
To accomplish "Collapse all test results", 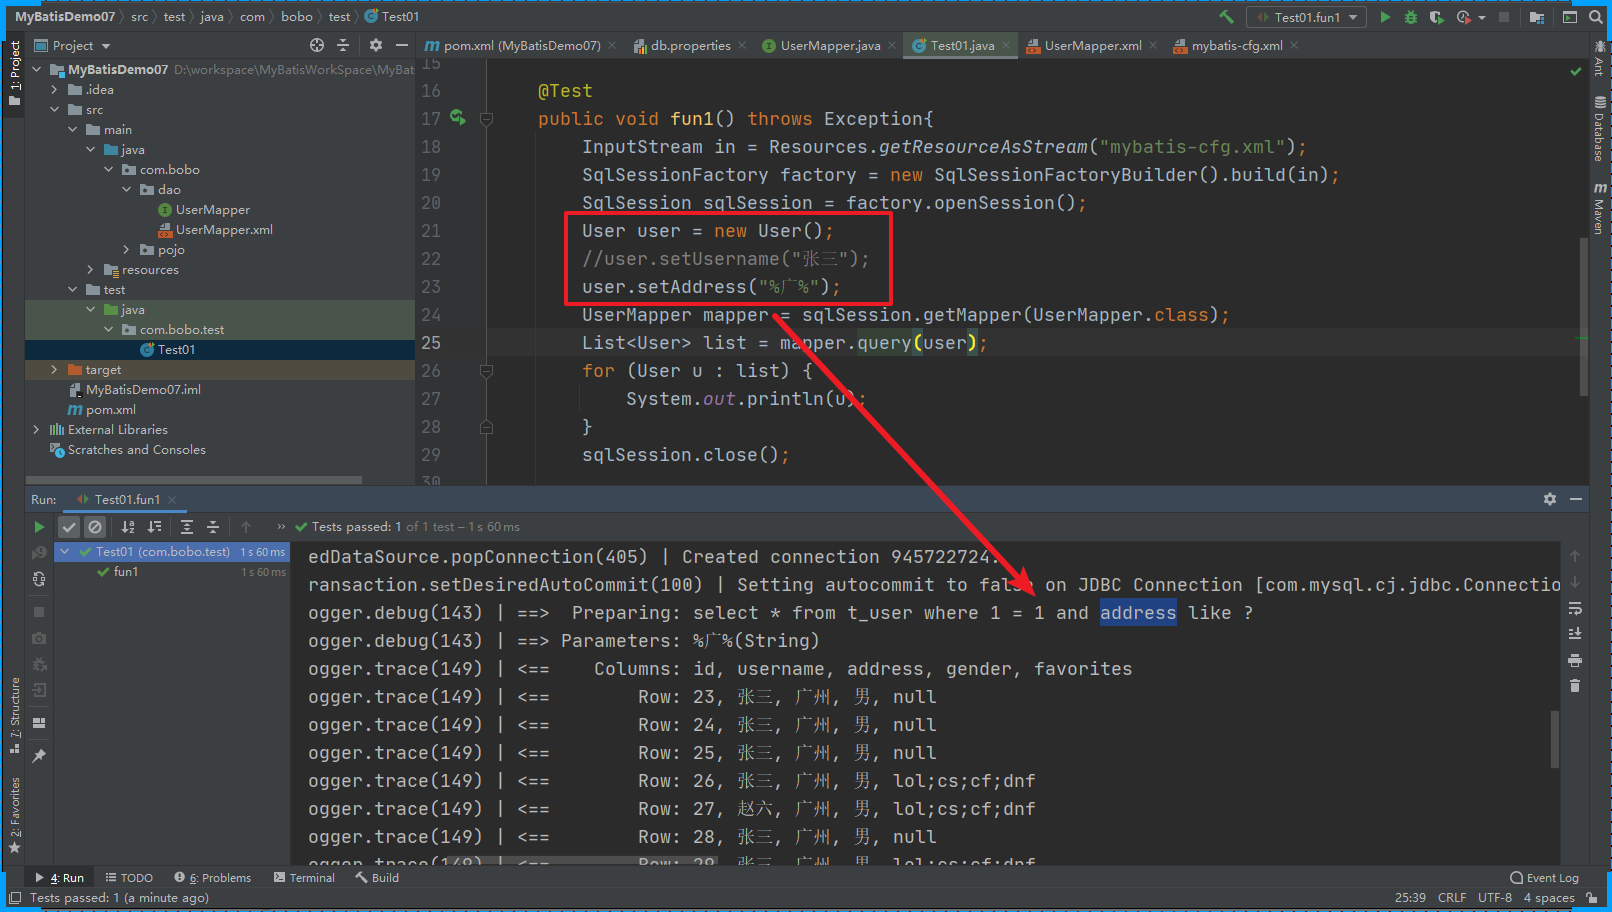I will pyautogui.click(x=213, y=527).
